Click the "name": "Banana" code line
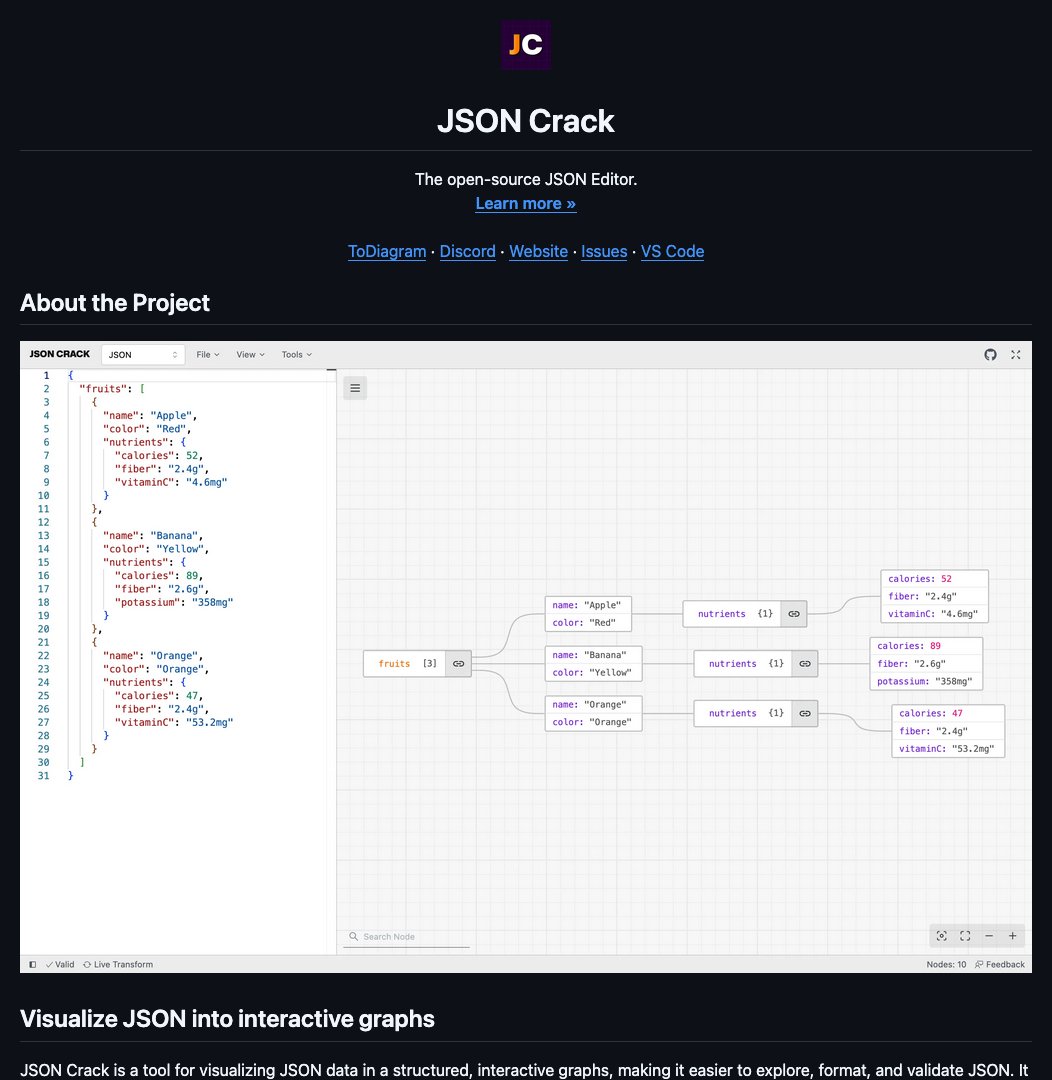The height and width of the screenshot is (1080, 1052). 152,536
